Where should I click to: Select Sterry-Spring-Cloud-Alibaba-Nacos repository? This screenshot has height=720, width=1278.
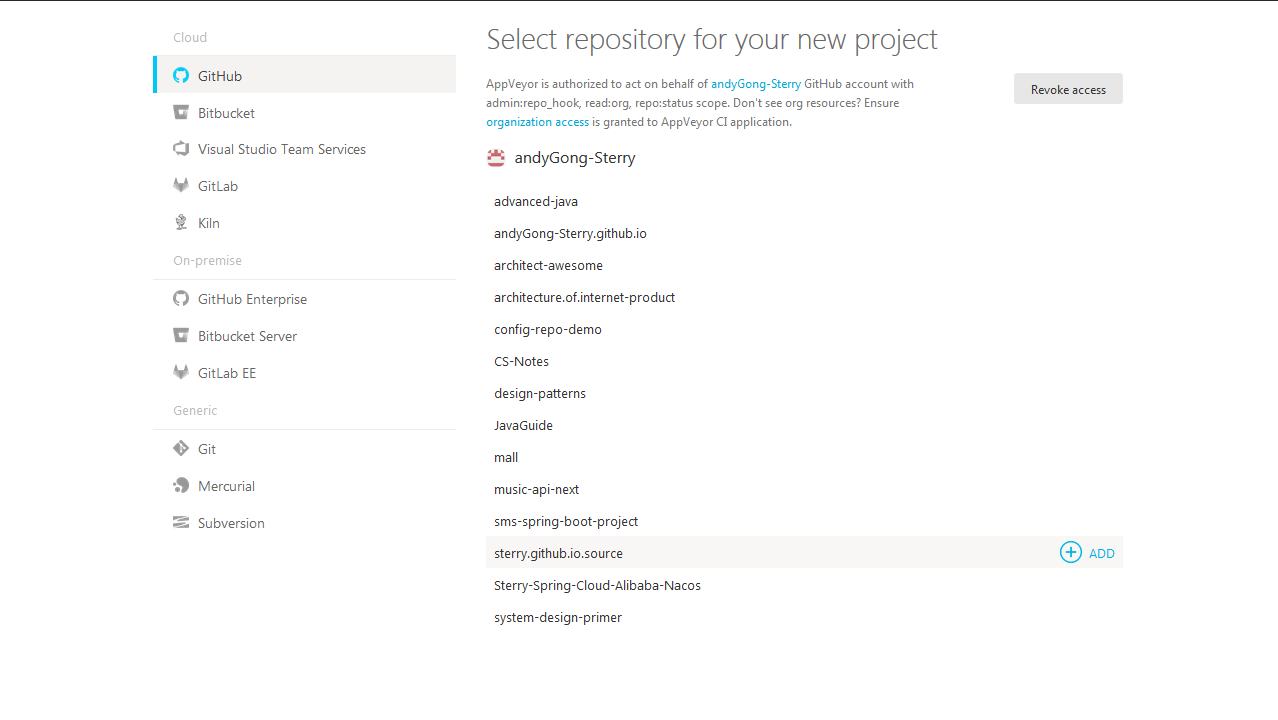(804, 585)
